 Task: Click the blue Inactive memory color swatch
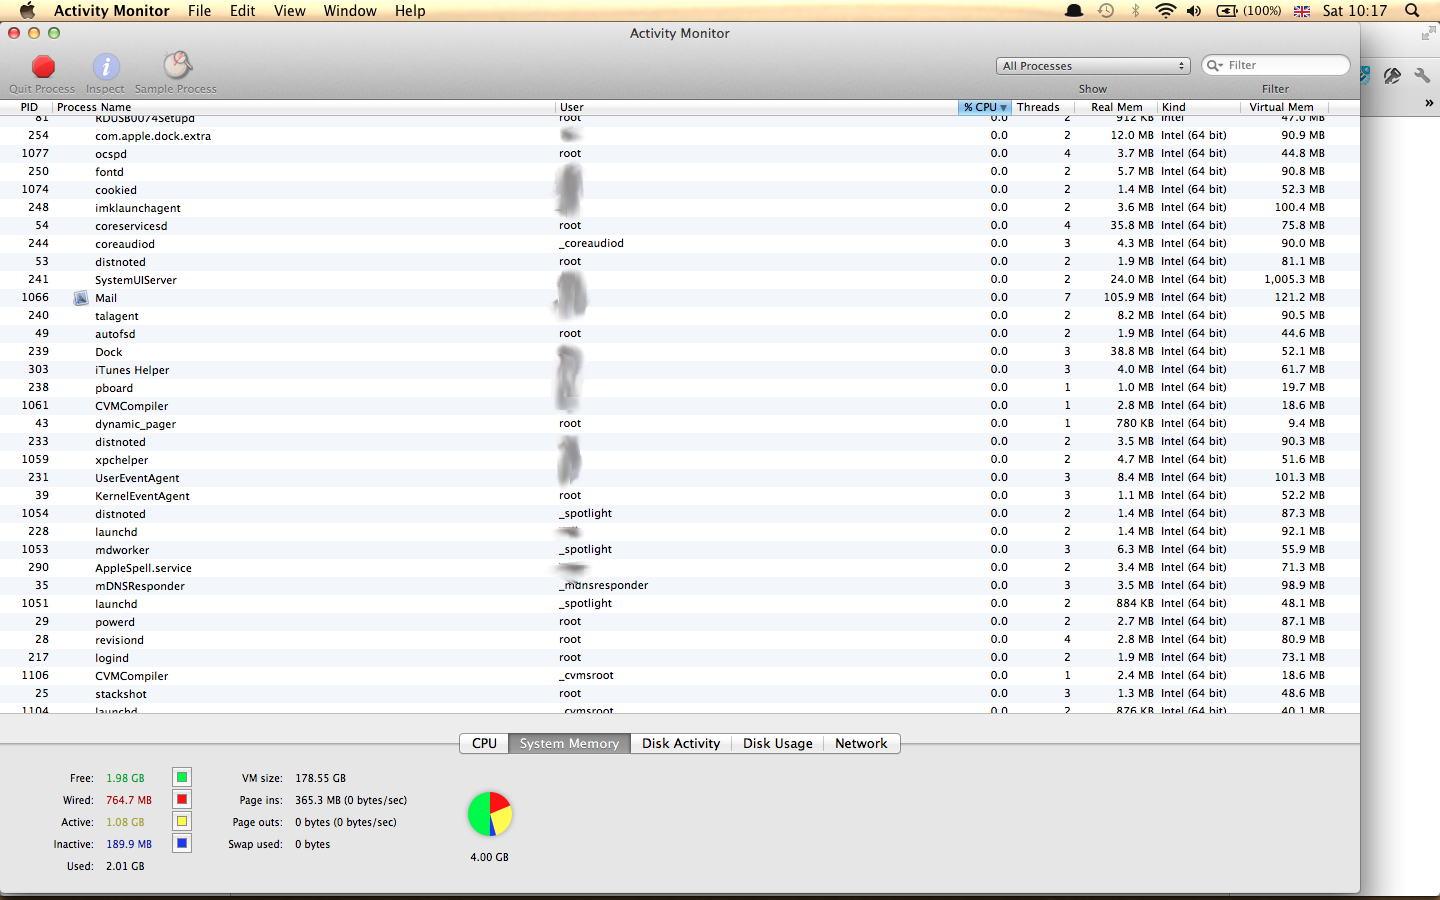tap(182, 843)
